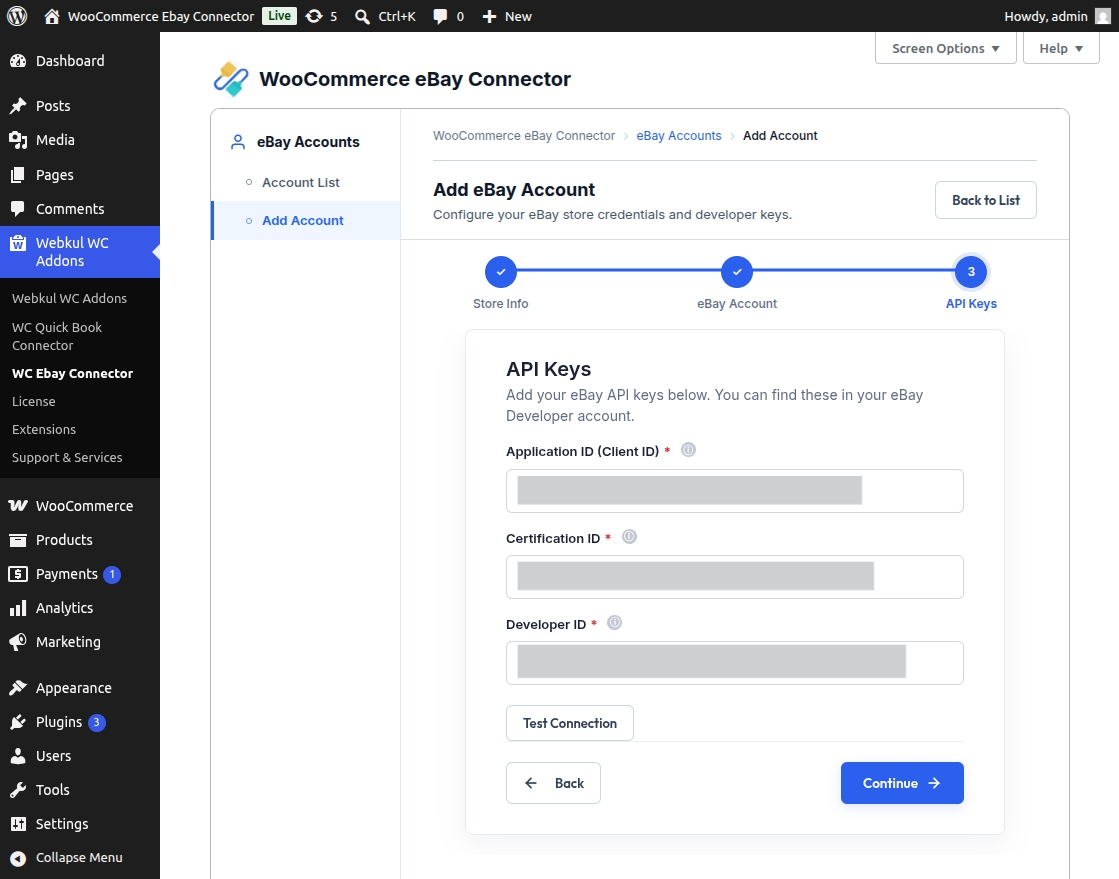Viewport: 1119px width, 879px height.
Task: Click the eBay Connector plugin logo
Action: tap(231, 79)
